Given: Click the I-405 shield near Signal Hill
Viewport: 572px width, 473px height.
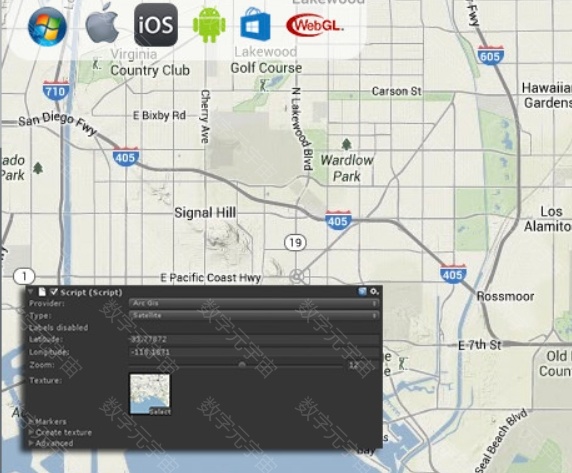Looking at the screenshot, I should (x=338, y=220).
